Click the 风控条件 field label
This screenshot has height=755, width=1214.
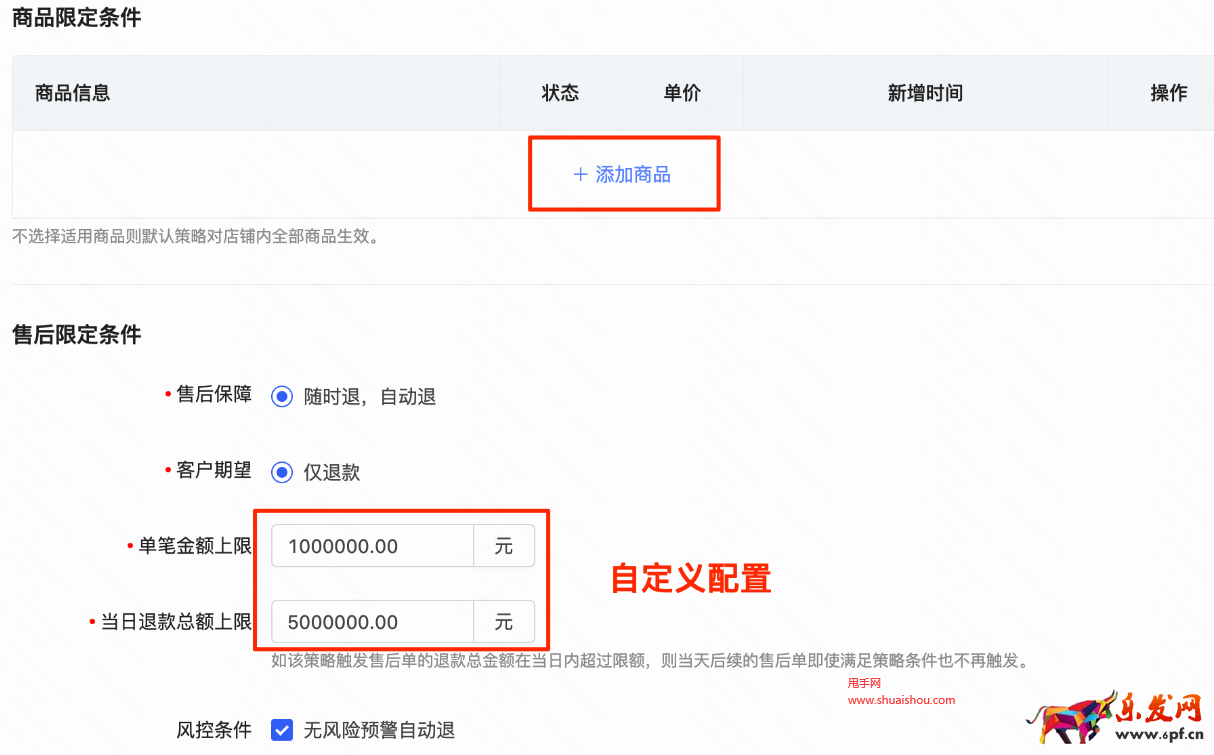coord(214,730)
